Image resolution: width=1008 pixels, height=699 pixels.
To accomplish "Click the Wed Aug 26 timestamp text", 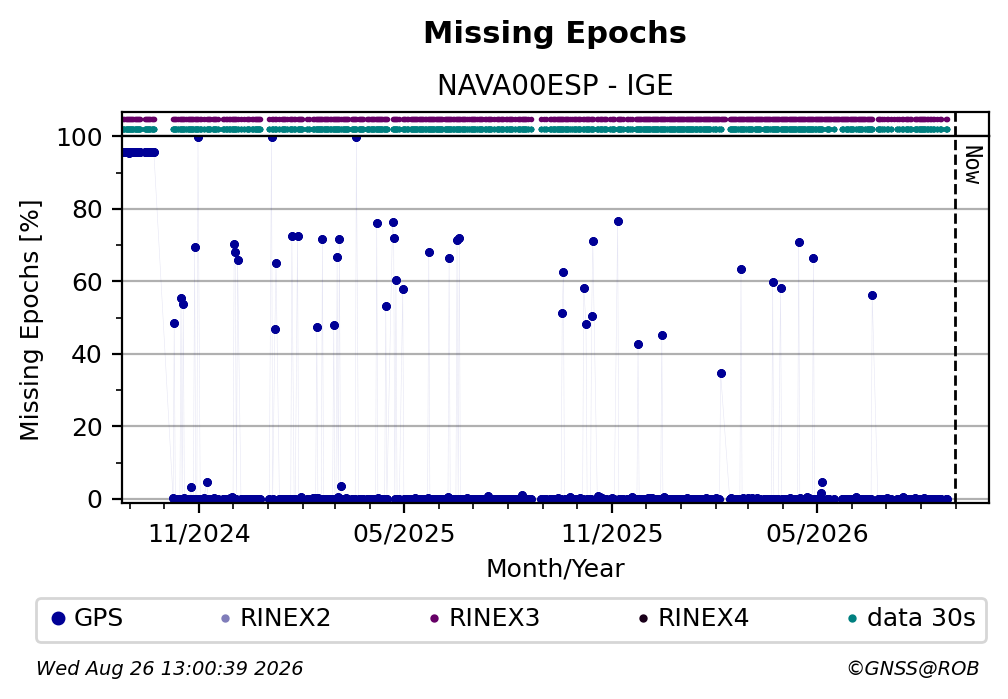I will click(169, 669).
